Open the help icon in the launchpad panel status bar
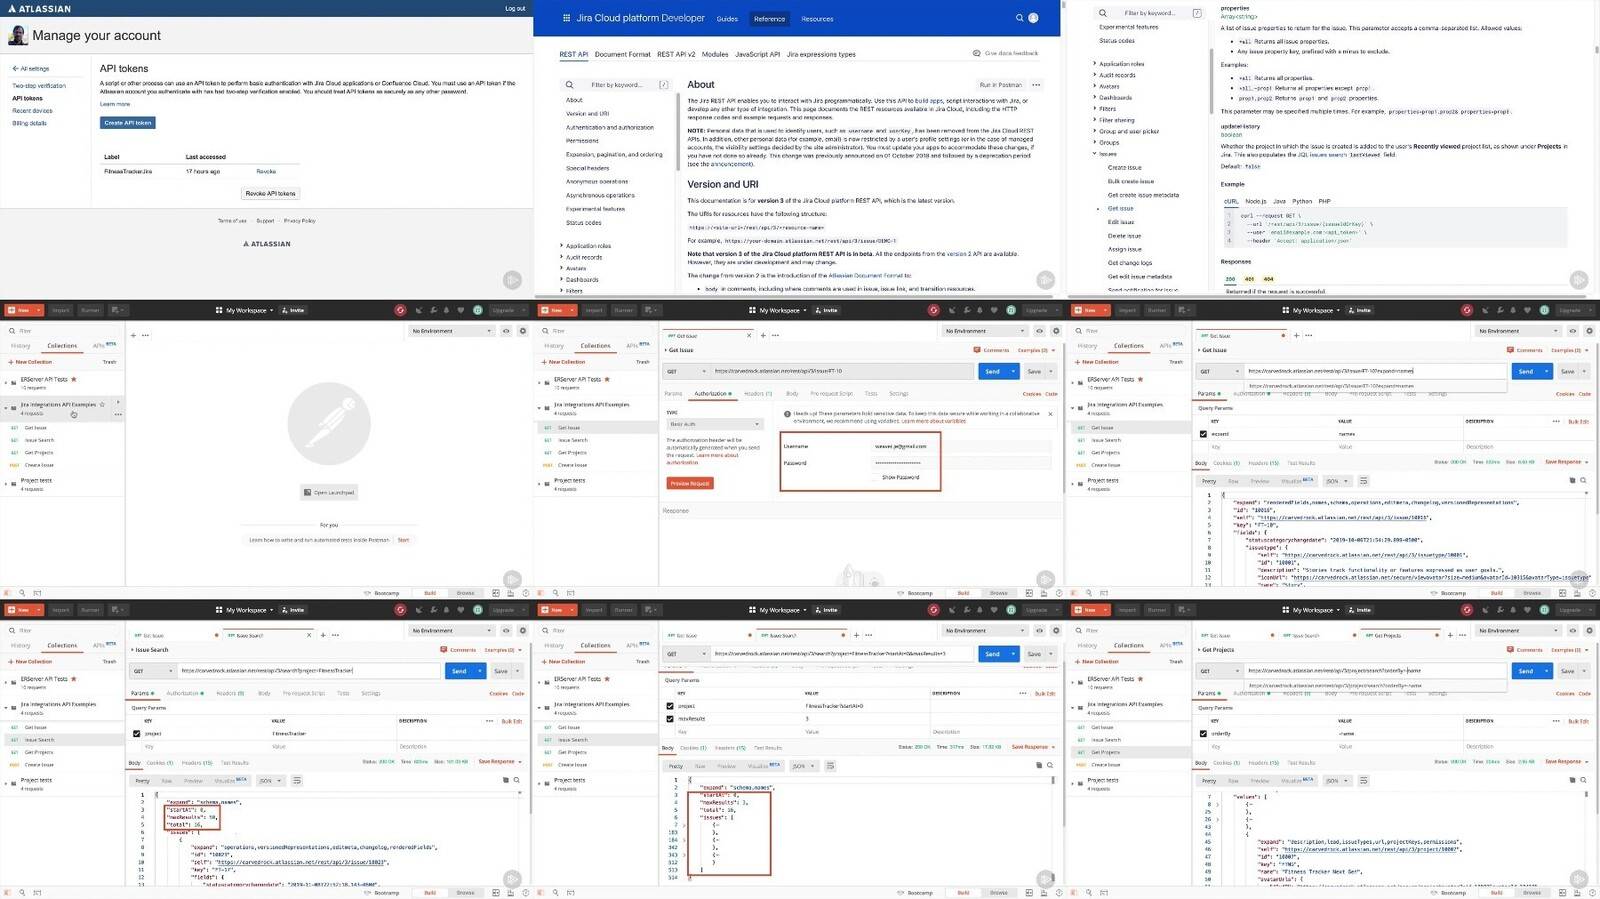 tap(524, 593)
